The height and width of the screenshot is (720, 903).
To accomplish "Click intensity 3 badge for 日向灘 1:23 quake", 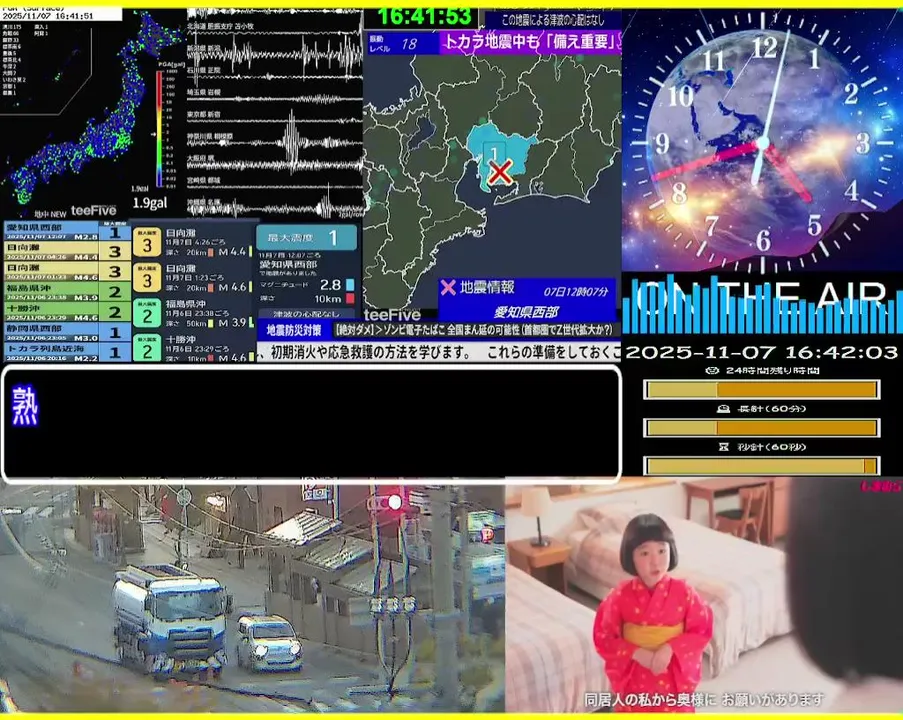I will [147, 279].
